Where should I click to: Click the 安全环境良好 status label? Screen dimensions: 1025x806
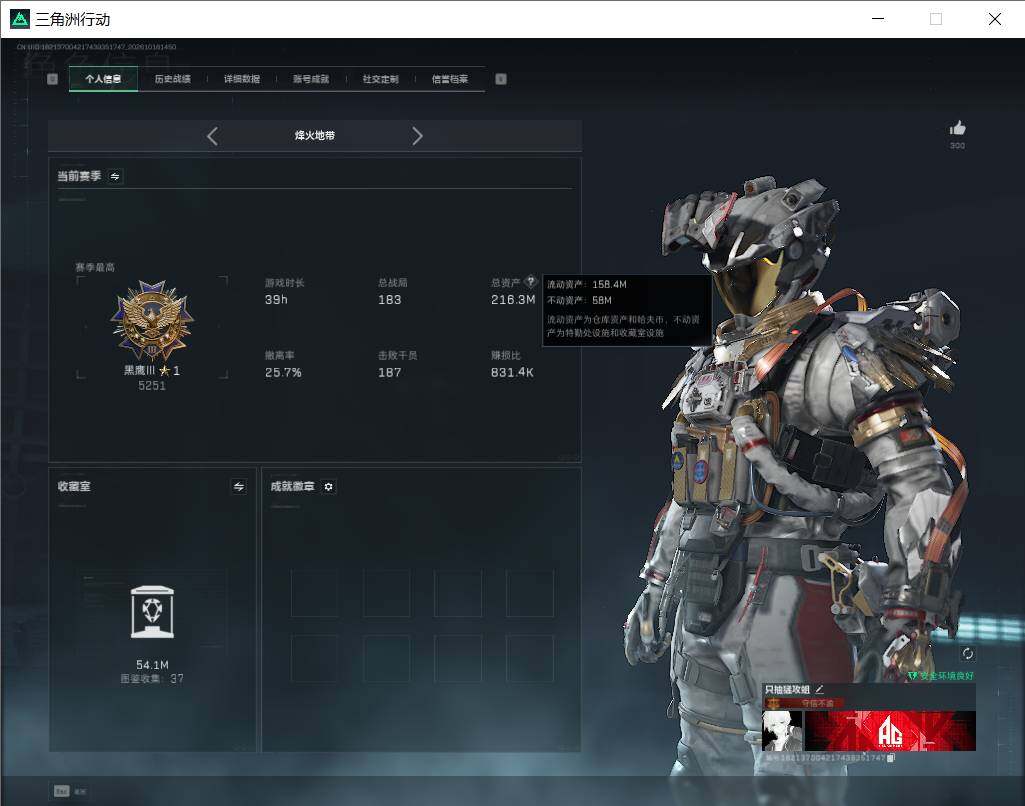[x=941, y=676]
